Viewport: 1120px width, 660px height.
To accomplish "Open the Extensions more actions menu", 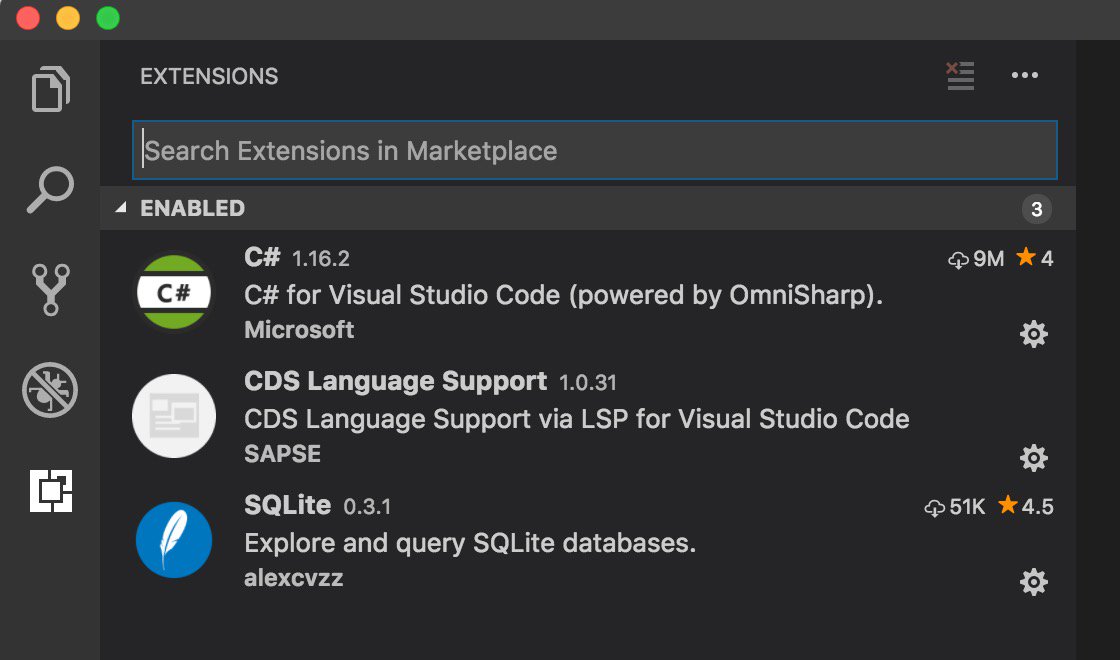I will click(x=1024, y=75).
